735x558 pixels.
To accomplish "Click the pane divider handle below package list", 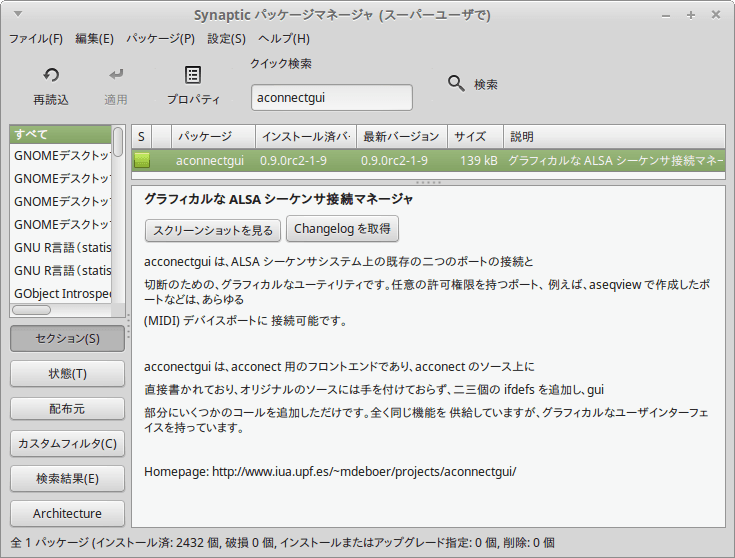I will 428,182.
